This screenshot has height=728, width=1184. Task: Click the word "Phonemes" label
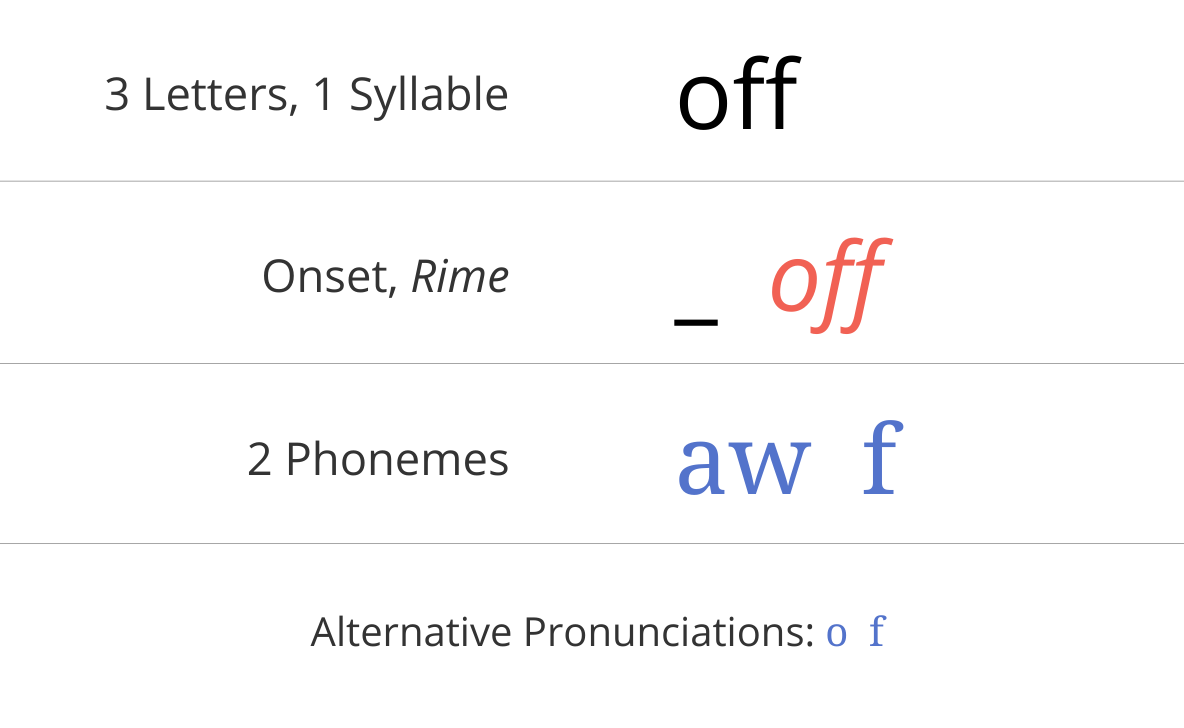tap(397, 460)
